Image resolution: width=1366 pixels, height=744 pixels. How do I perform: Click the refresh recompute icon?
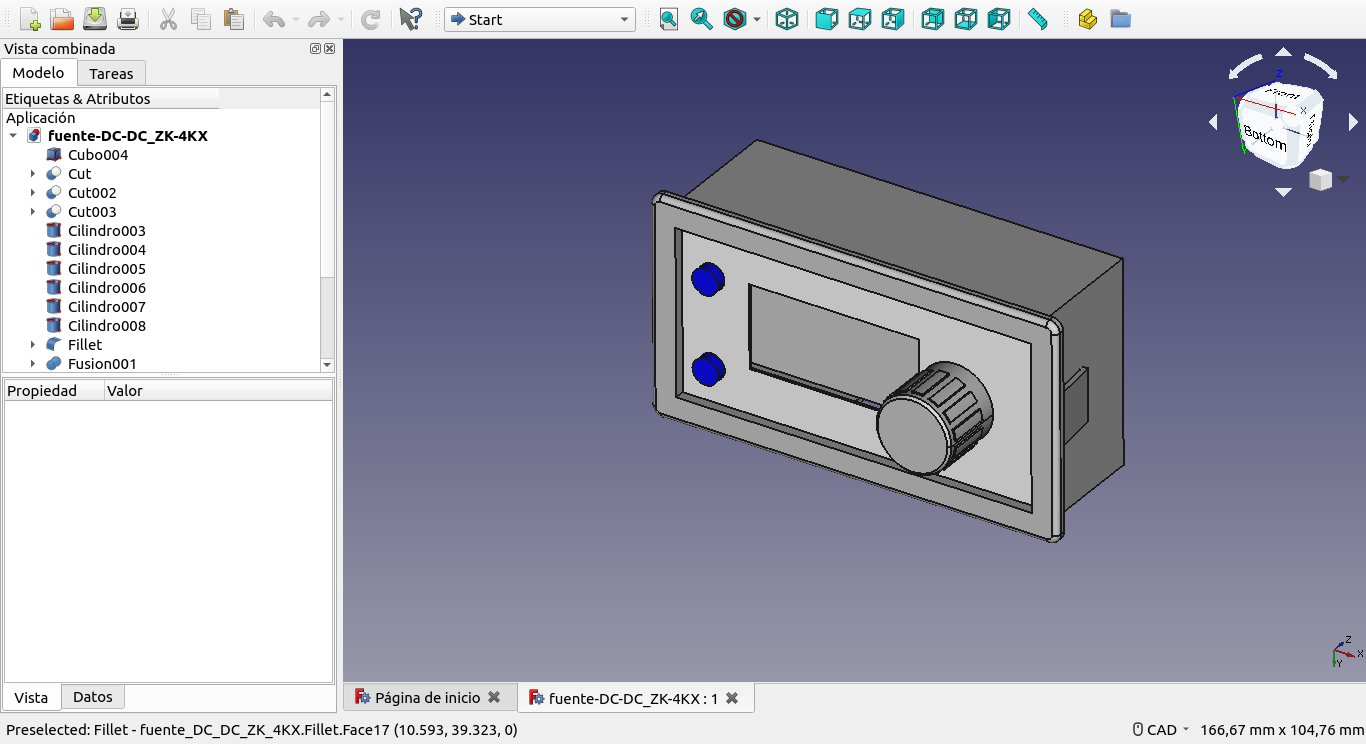(370, 19)
